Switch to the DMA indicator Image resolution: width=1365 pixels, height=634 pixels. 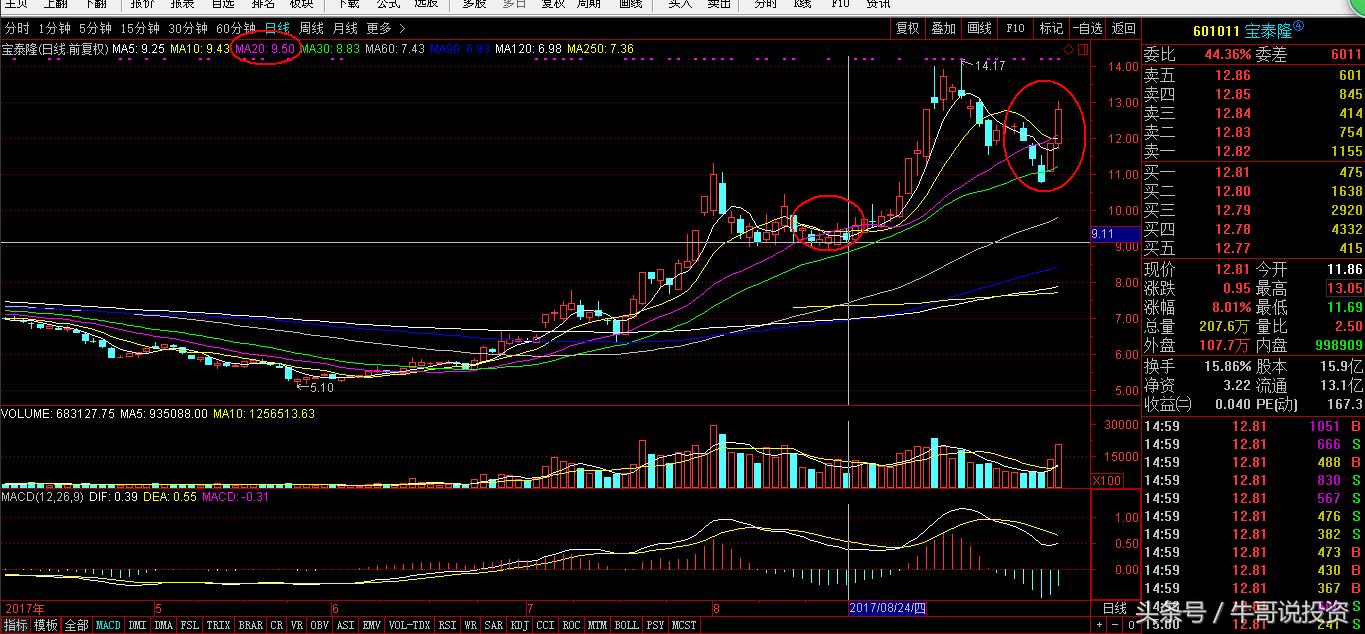point(164,625)
